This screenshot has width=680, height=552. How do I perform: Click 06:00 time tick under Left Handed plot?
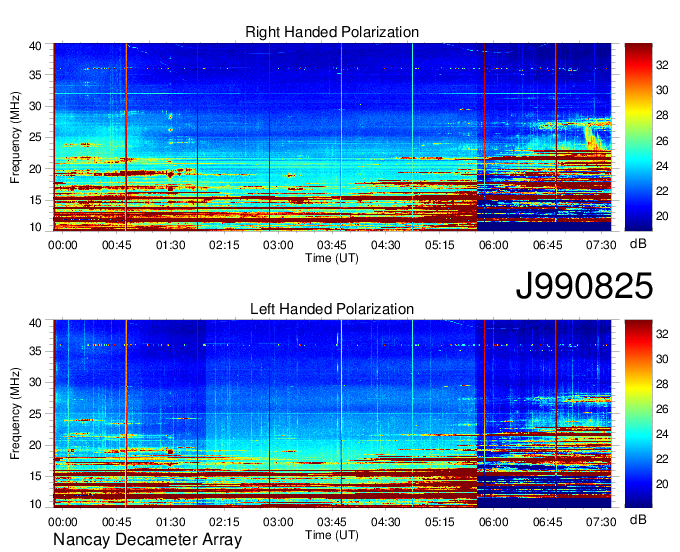[x=494, y=522]
